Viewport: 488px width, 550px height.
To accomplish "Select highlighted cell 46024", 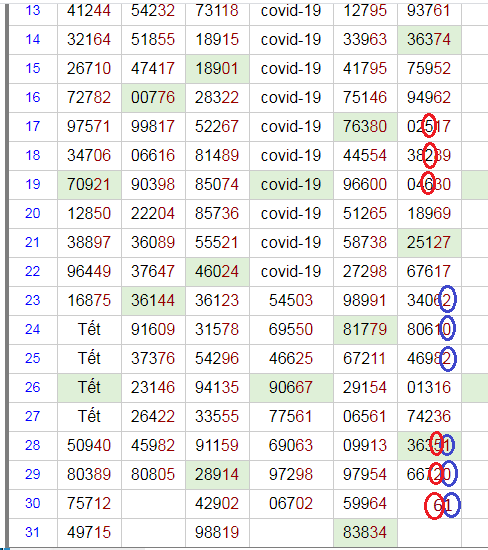I will tap(217, 272).
